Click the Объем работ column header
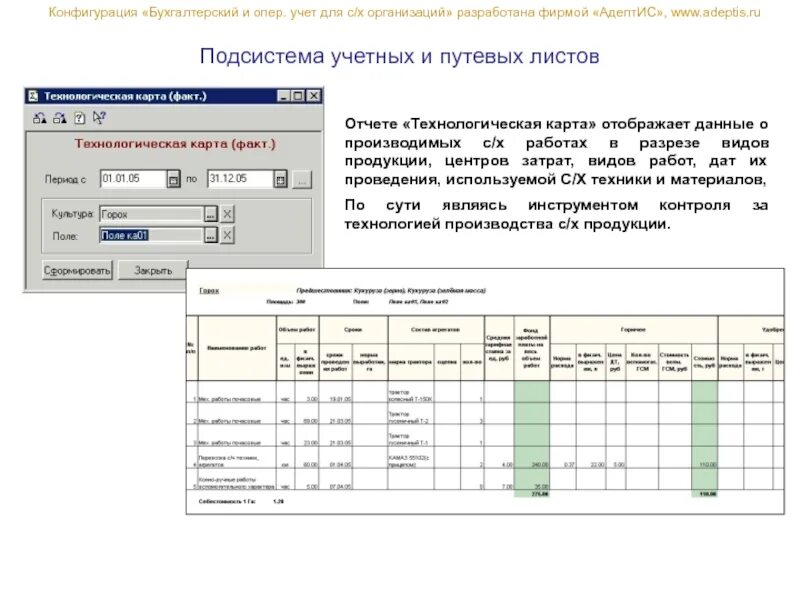Viewport: 800px width, 600px height. tap(297, 330)
